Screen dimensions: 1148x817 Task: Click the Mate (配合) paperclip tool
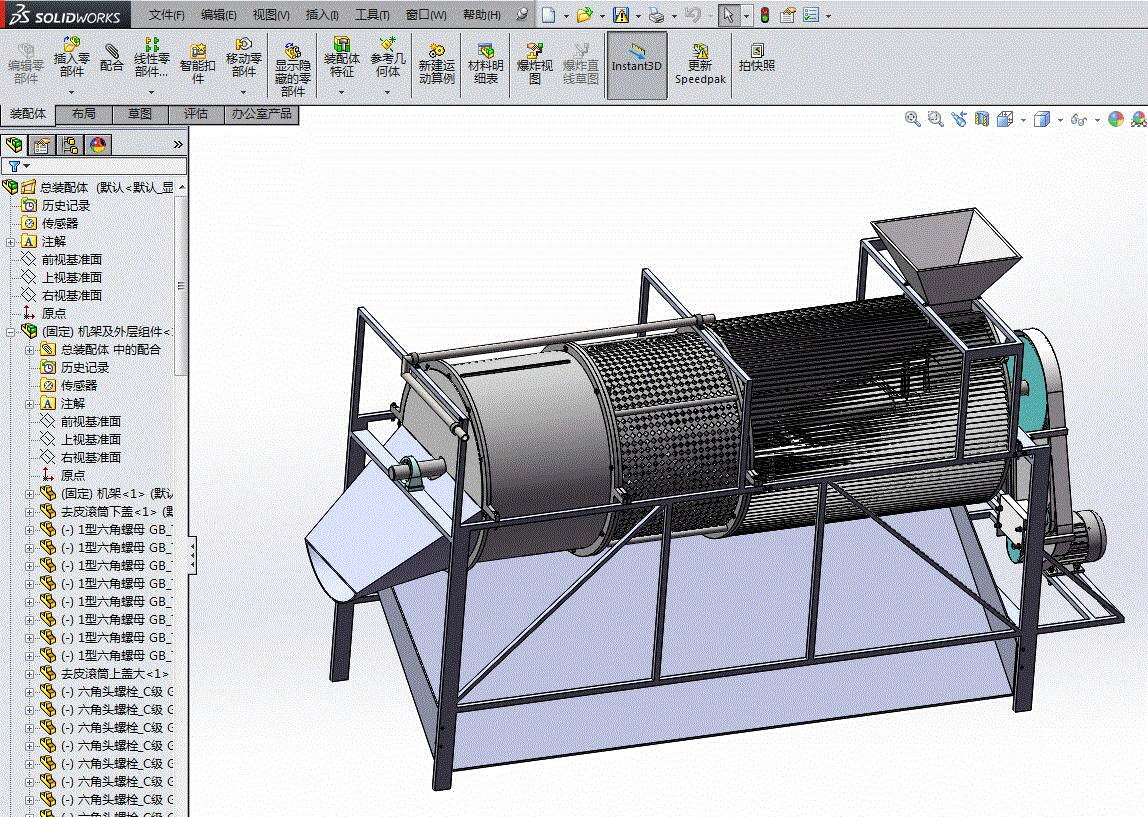pos(111,56)
